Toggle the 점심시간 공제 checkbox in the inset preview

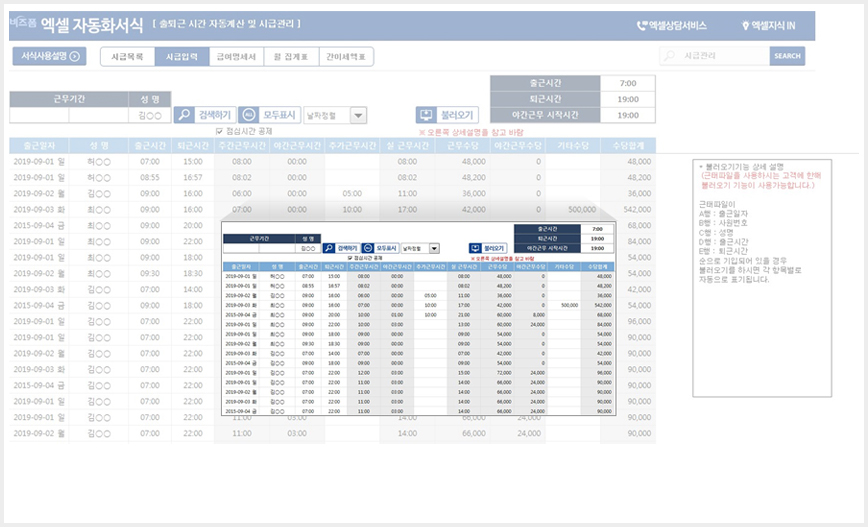(350, 258)
